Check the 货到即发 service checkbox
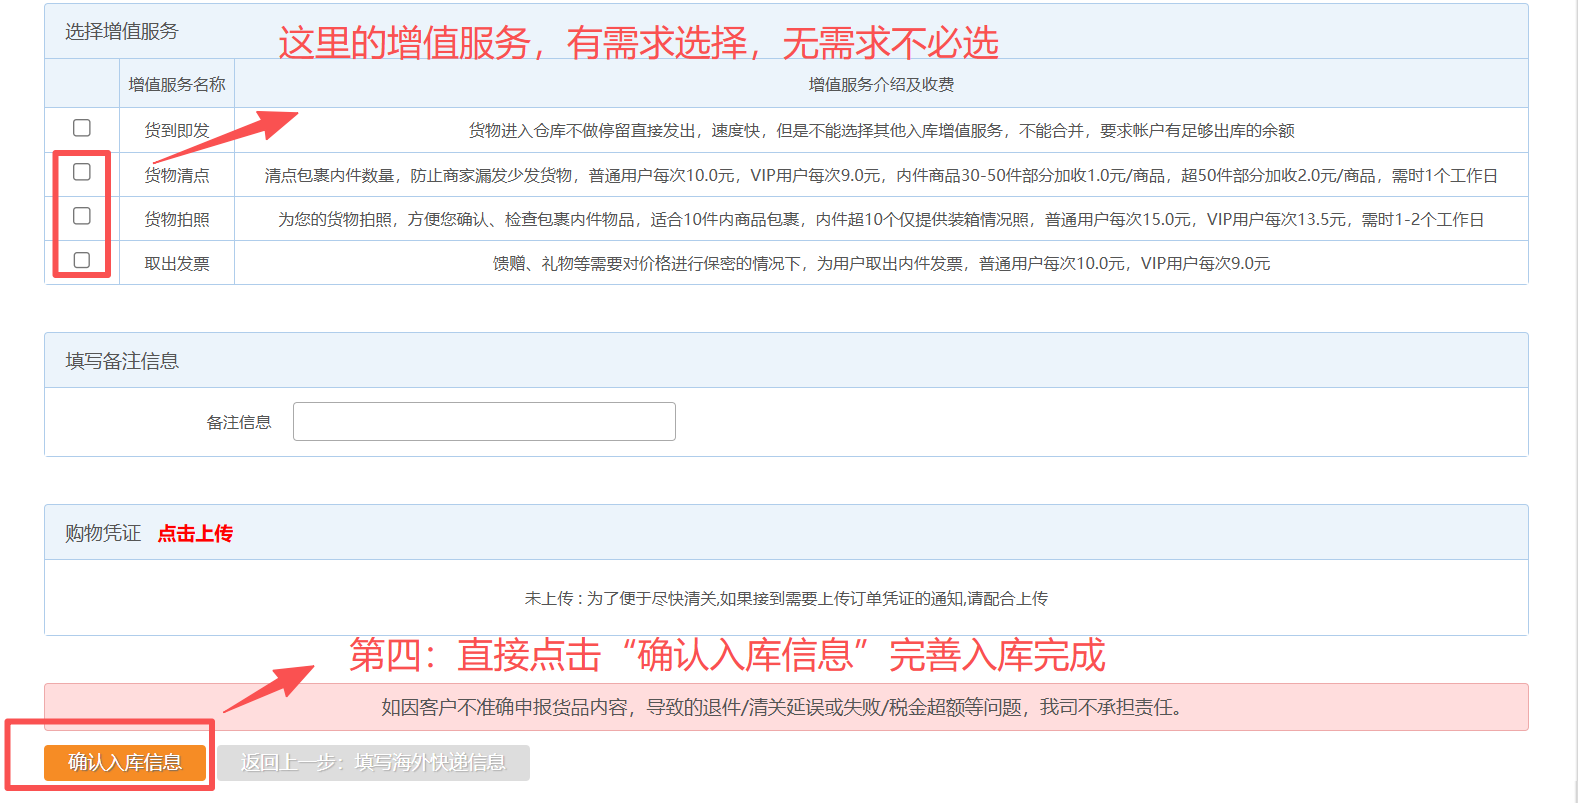1578x803 pixels. point(82,128)
